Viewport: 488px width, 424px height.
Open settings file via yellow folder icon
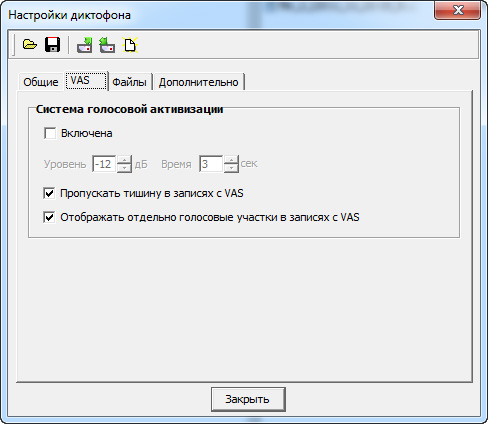pyautogui.click(x=30, y=44)
